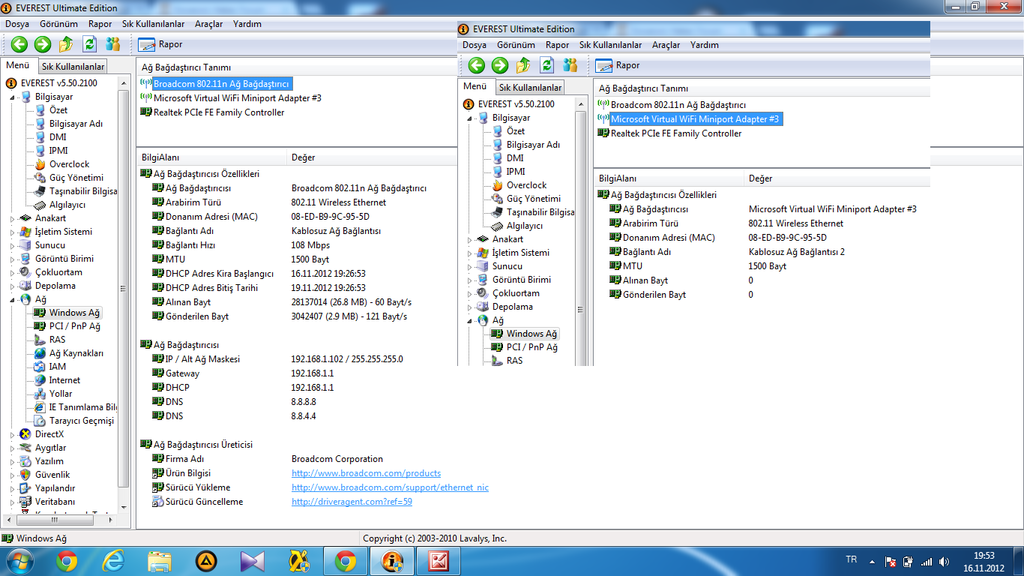Viewport: 1024px width, 576px height.
Task: Select RAS in main window tree
Action: tap(57, 340)
